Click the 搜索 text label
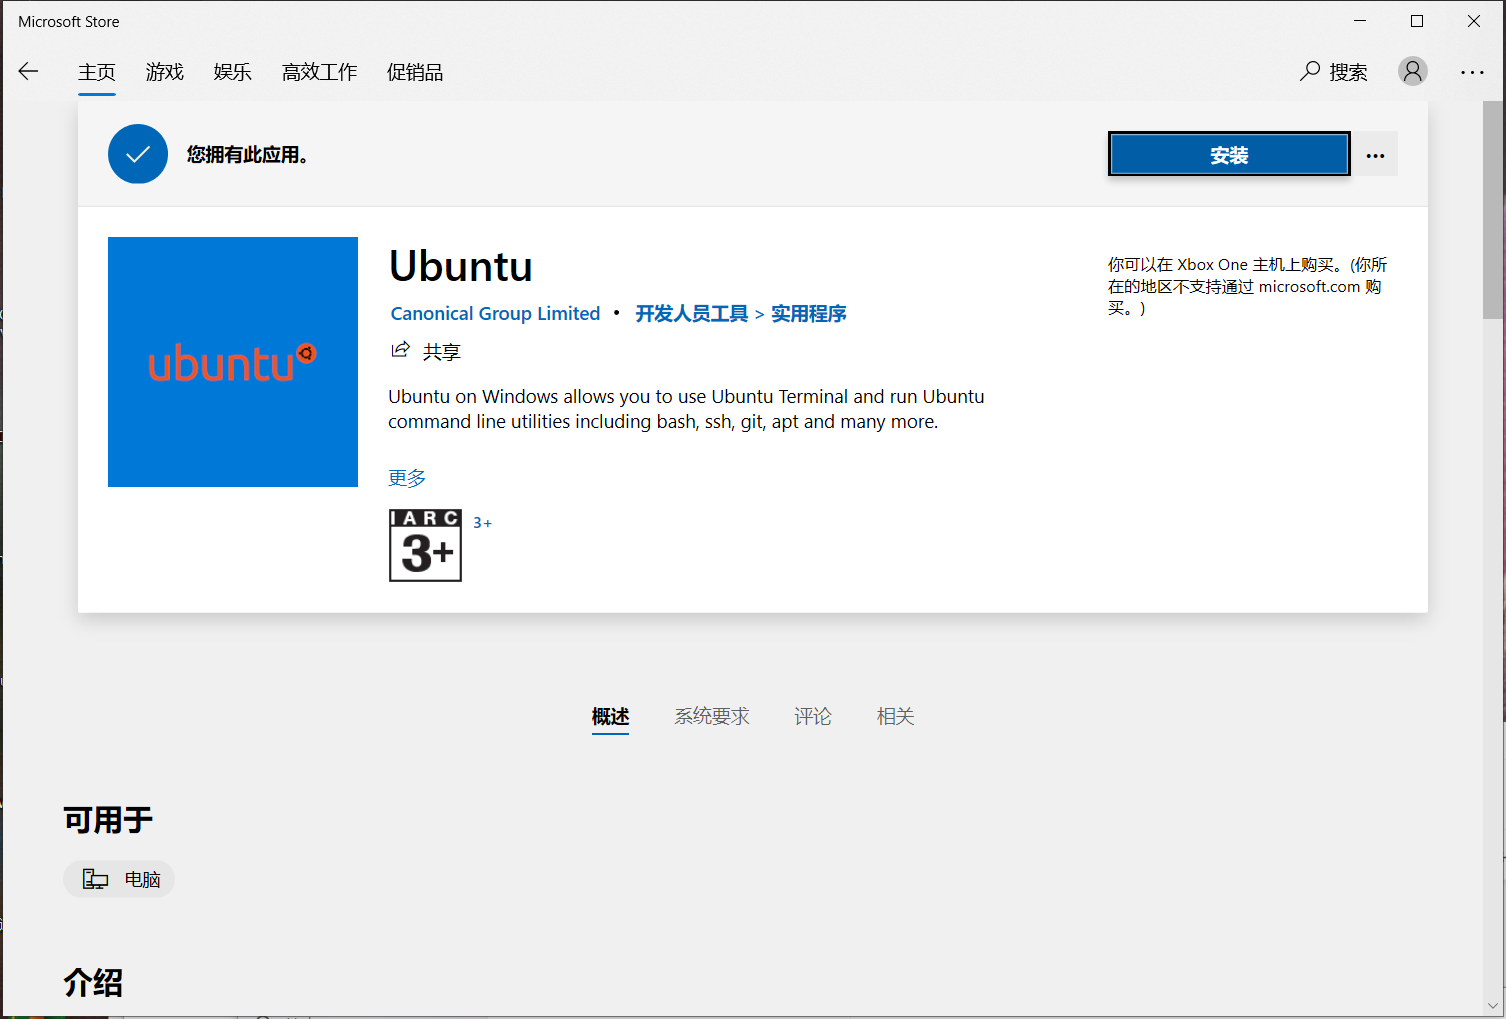 pyautogui.click(x=1348, y=72)
